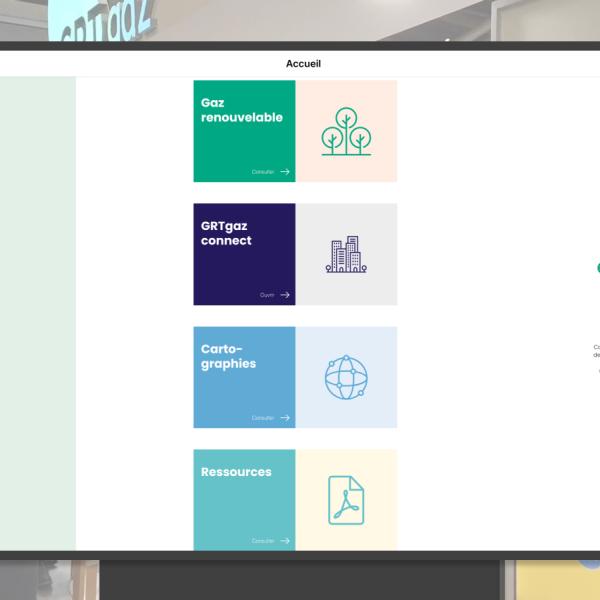The width and height of the screenshot is (600, 600).
Task: Click arrow icon on Cartographies card
Action: click(285, 418)
